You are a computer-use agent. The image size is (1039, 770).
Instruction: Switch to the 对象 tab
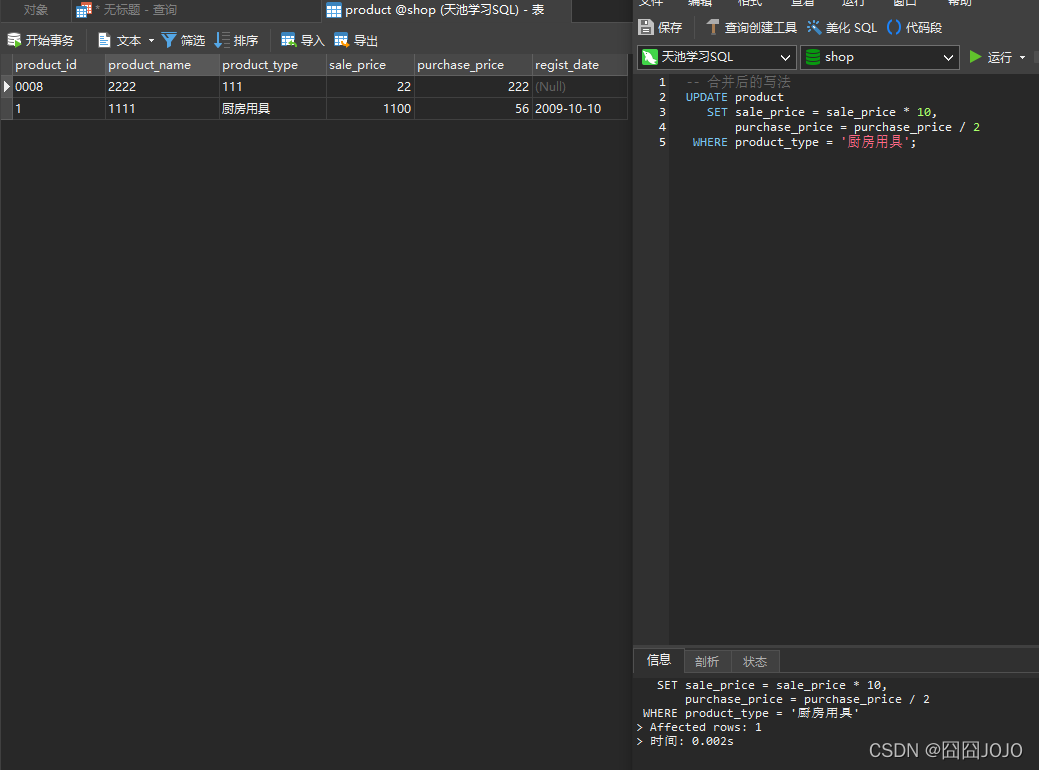[x=36, y=10]
